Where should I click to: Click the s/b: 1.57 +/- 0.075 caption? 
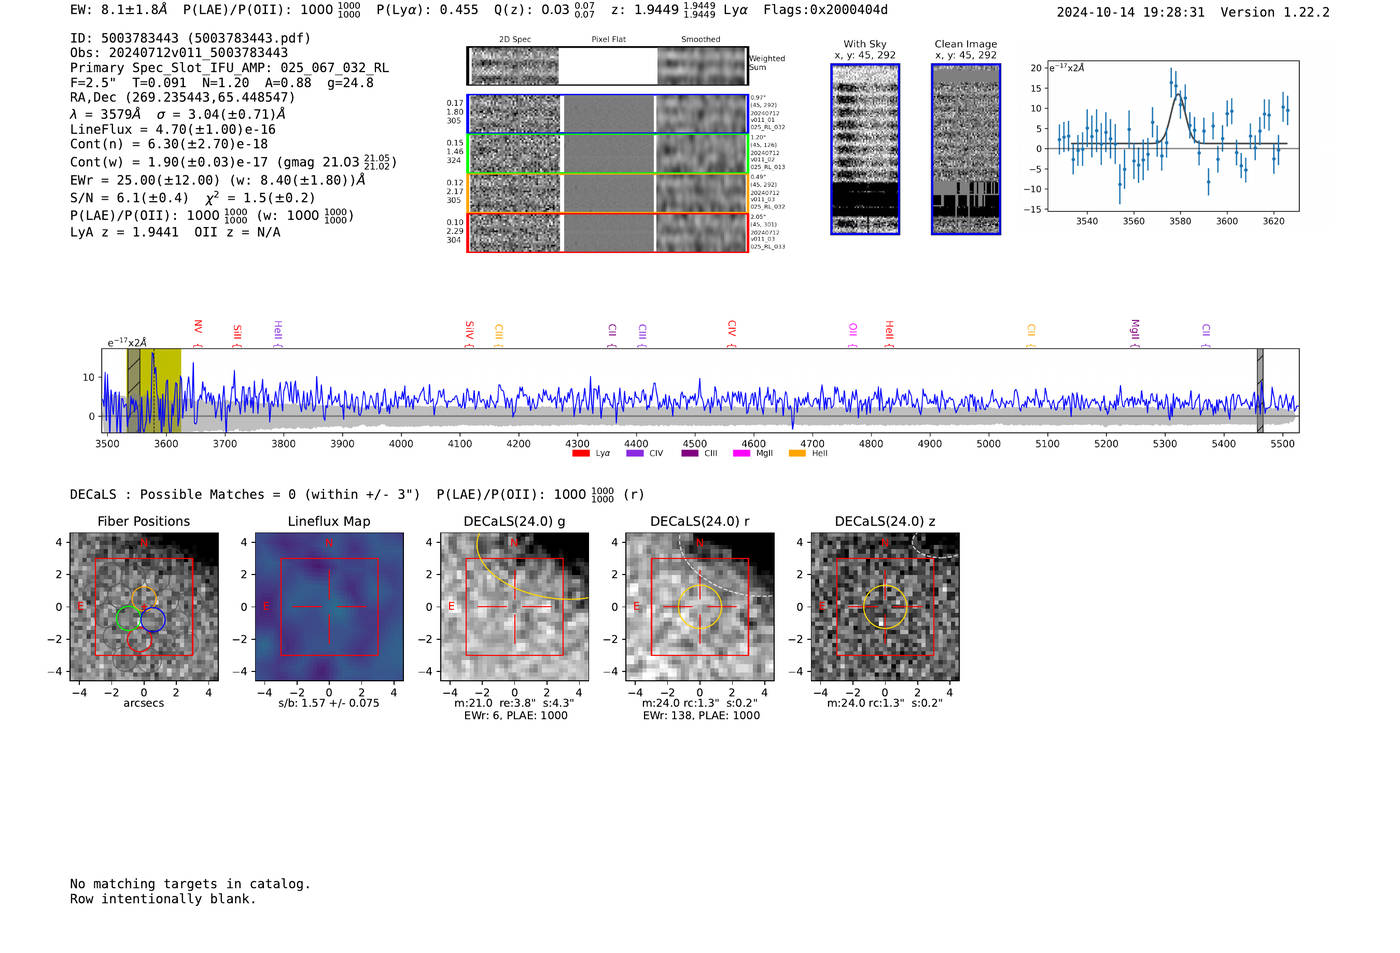329,703
